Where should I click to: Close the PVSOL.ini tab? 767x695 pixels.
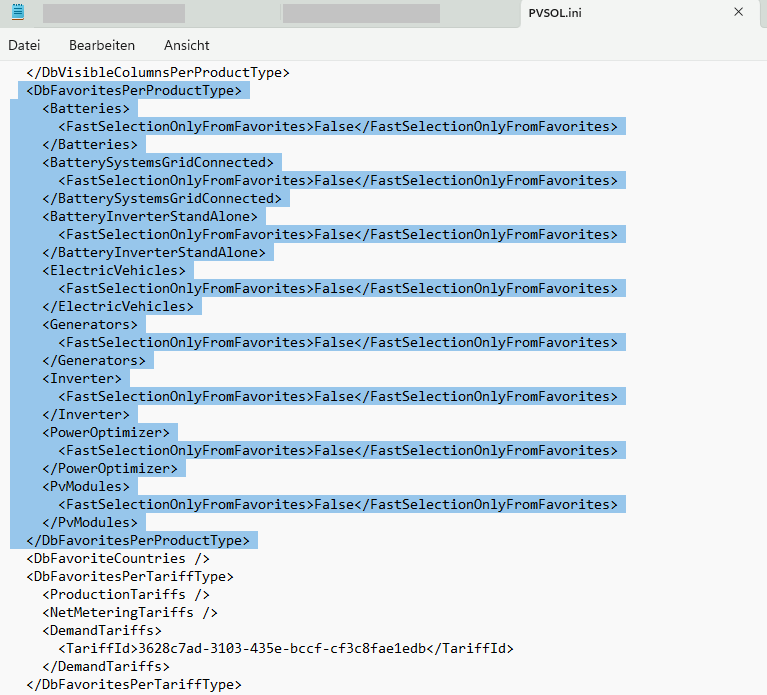point(738,12)
